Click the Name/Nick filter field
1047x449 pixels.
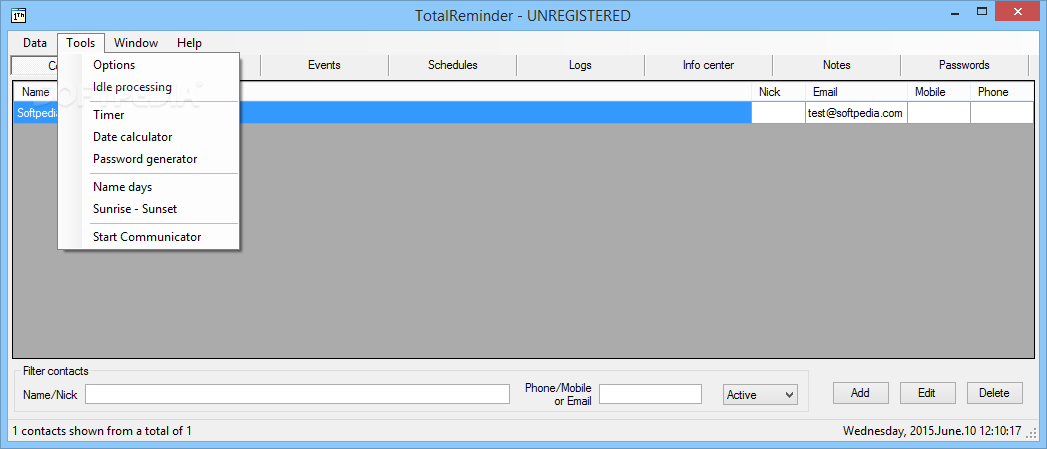pyautogui.click(x=297, y=394)
